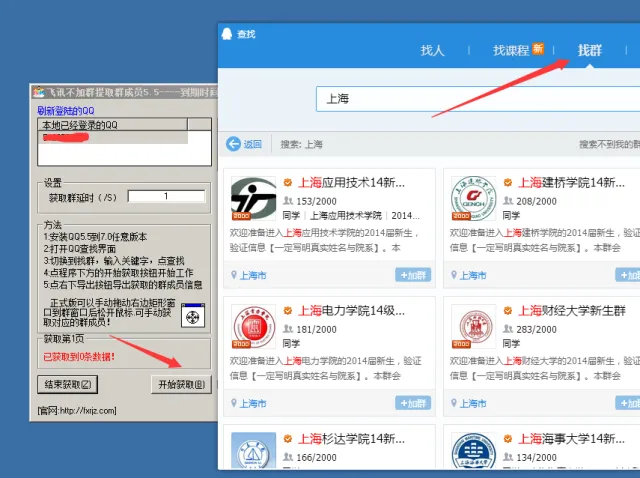The image size is (640, 478).
Task: Click group title 上海电力学院14级...
Action: (x=351, y=311)
